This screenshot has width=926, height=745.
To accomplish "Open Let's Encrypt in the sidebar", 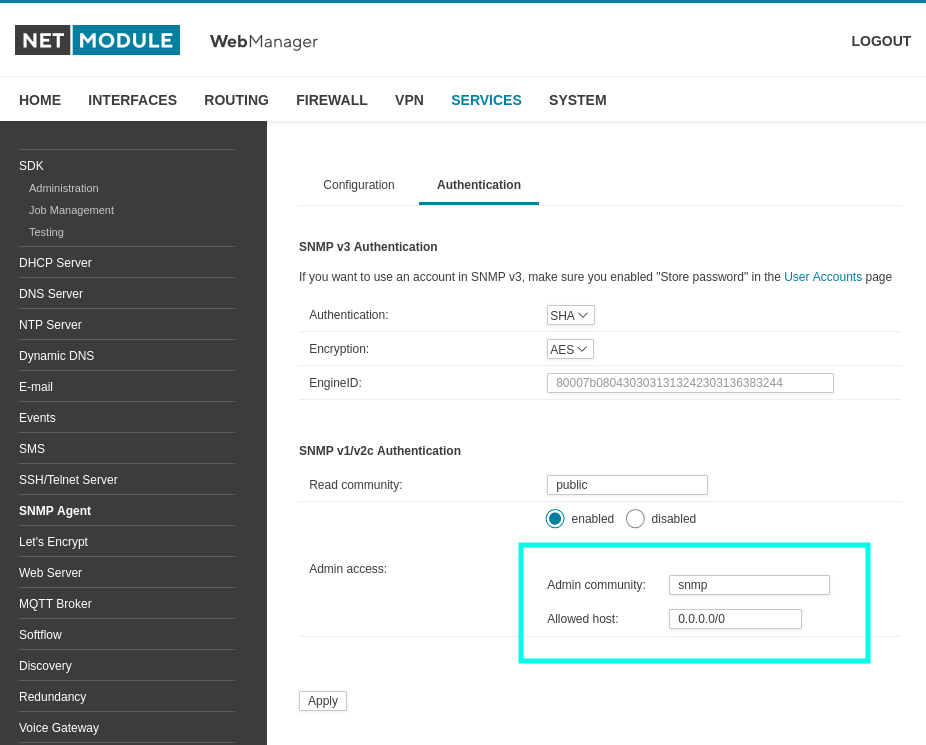I will [53, 542].
